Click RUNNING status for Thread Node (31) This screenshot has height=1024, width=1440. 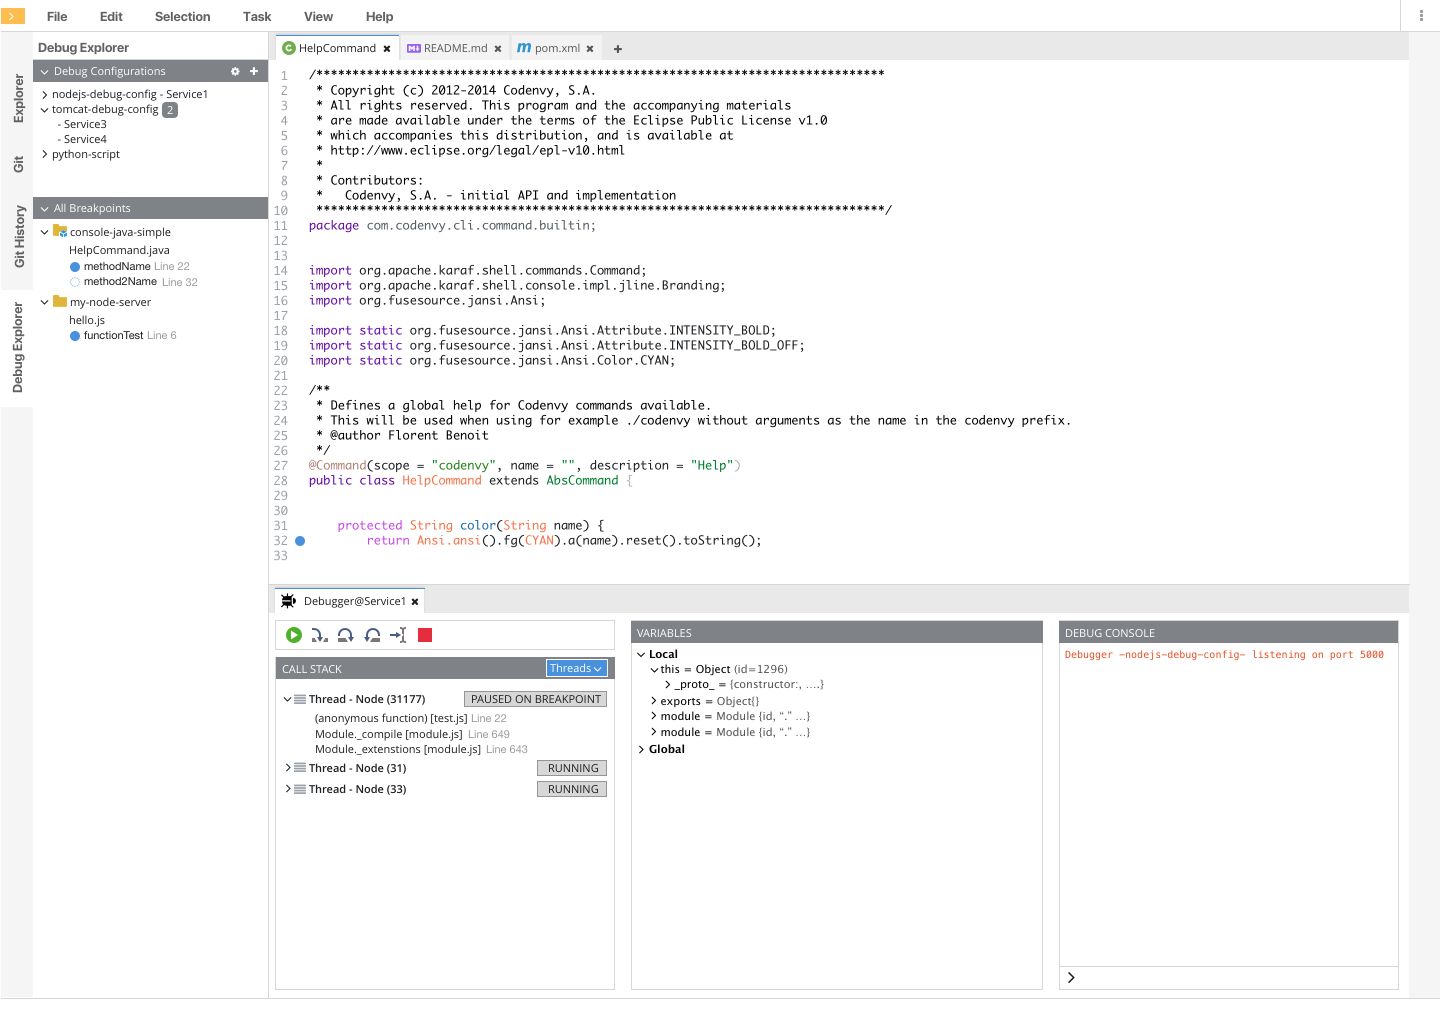point(572,768)
